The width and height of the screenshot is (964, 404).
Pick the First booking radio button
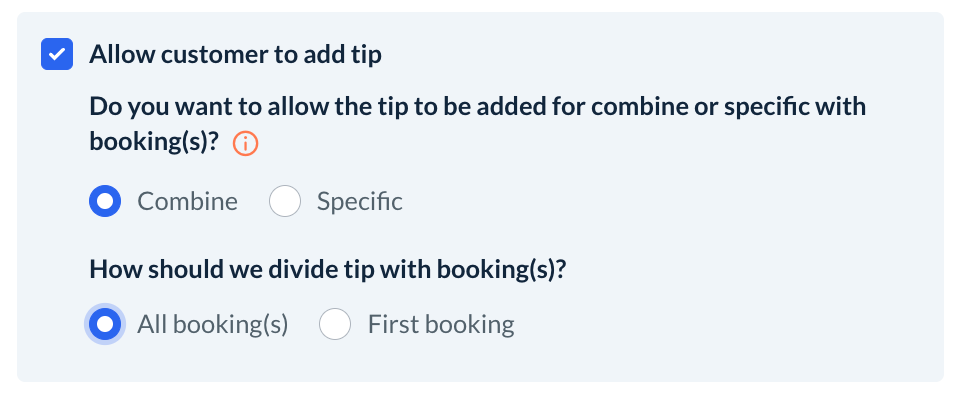point(335,324)
